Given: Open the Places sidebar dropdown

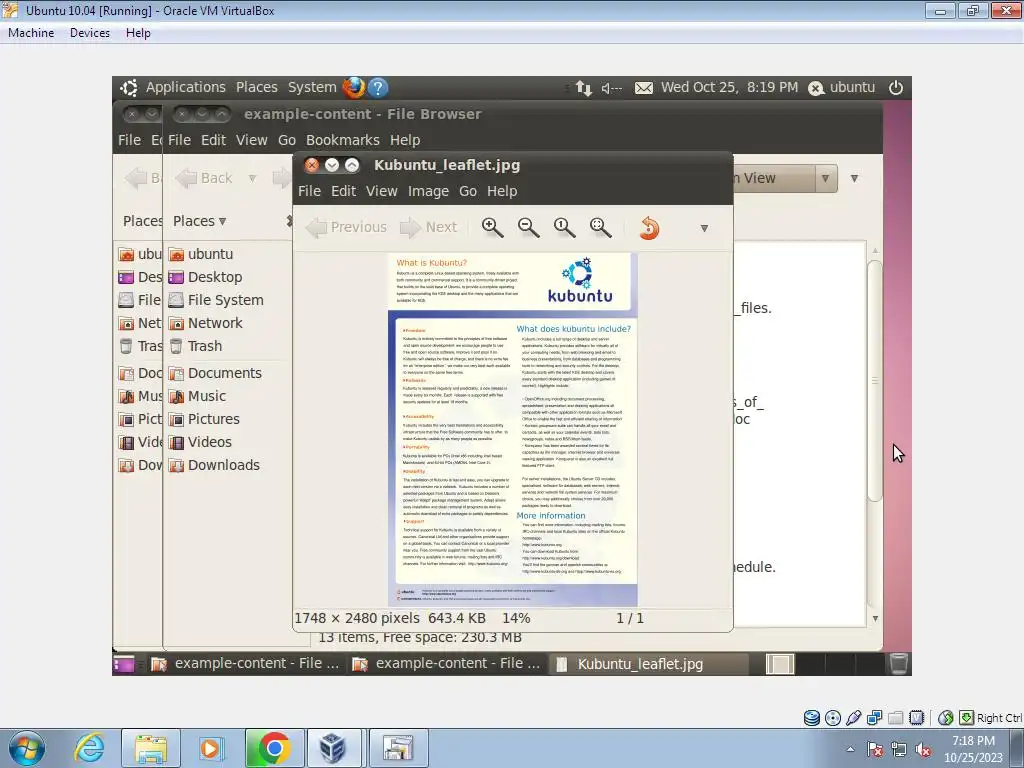Looking at the screenshot, I should point(200,221).
